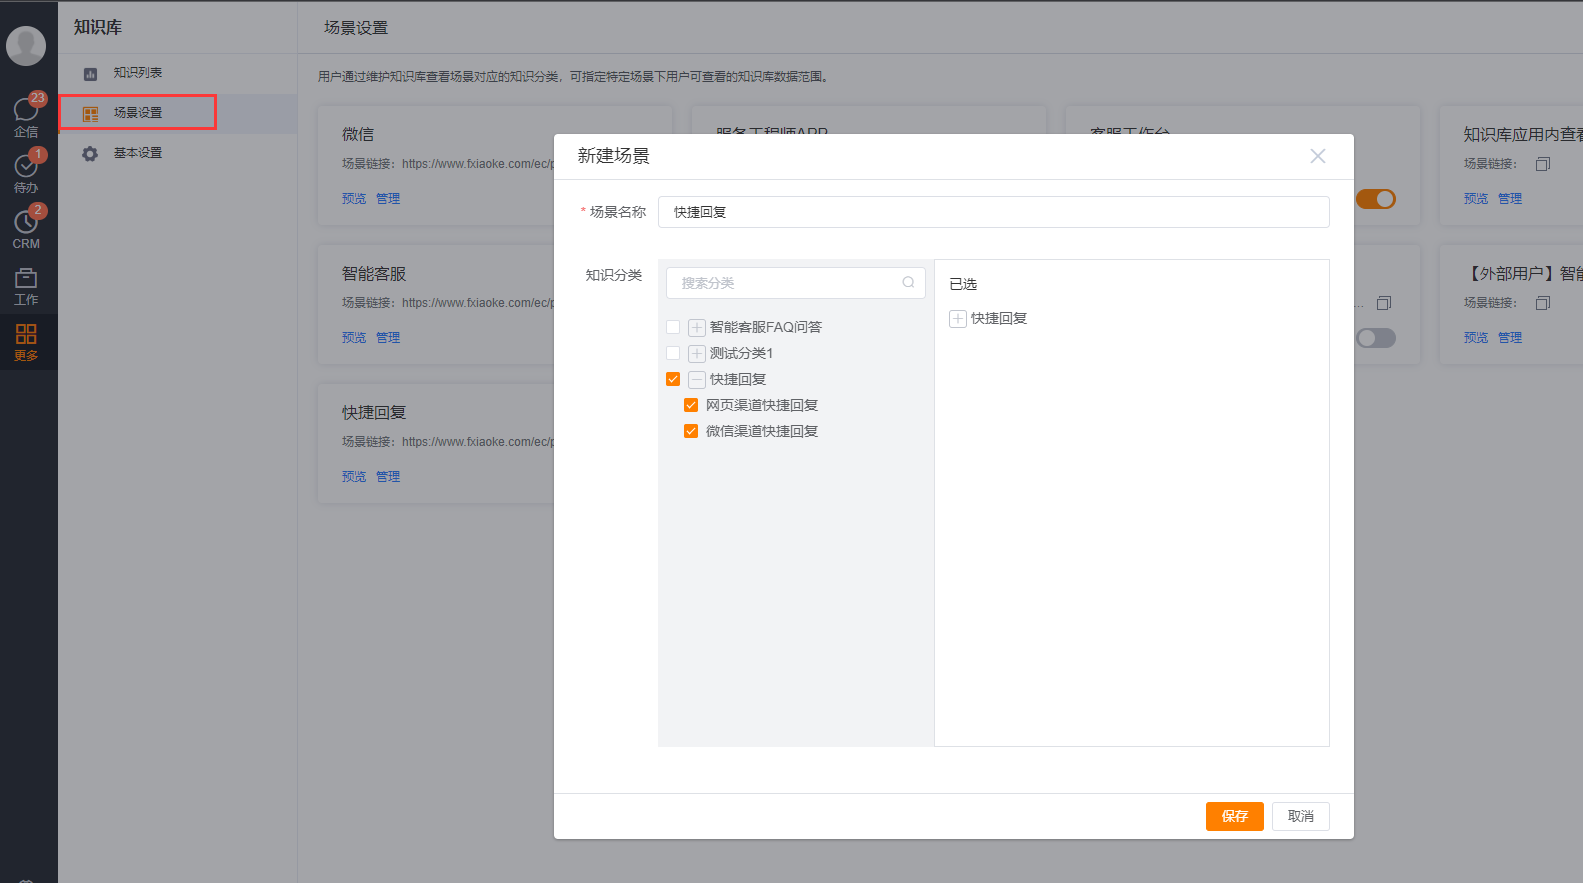
Task: Copy link icon above the gray toggle
Action: point(1384,303)
